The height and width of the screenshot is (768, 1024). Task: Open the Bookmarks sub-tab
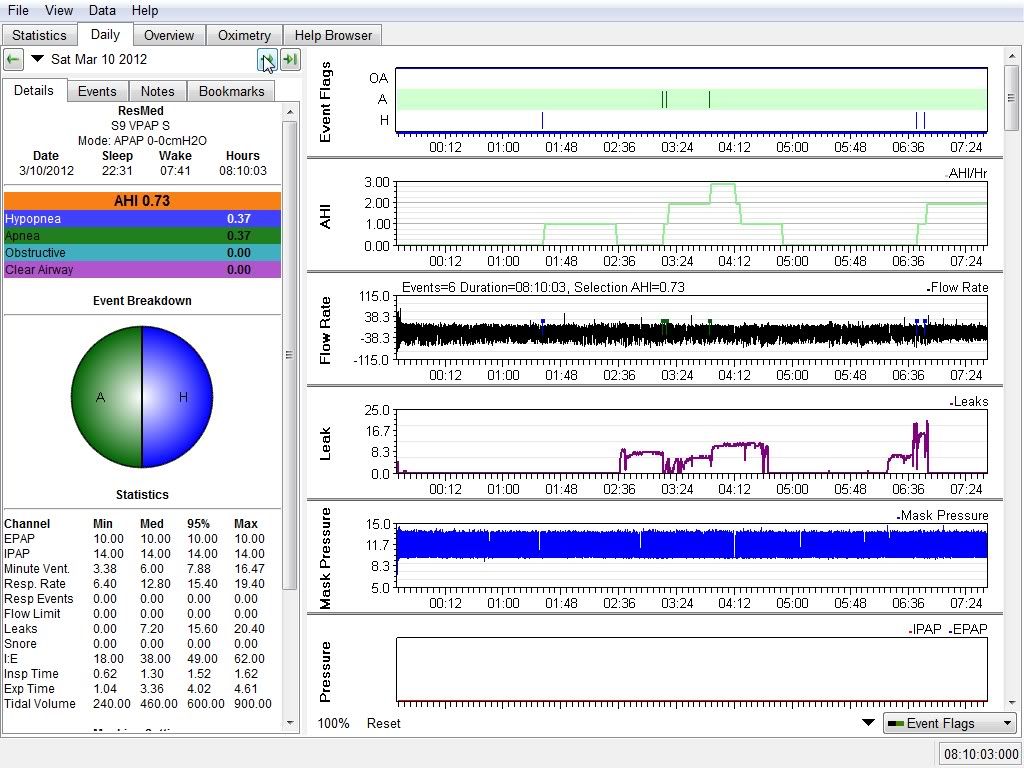[231, 91]
